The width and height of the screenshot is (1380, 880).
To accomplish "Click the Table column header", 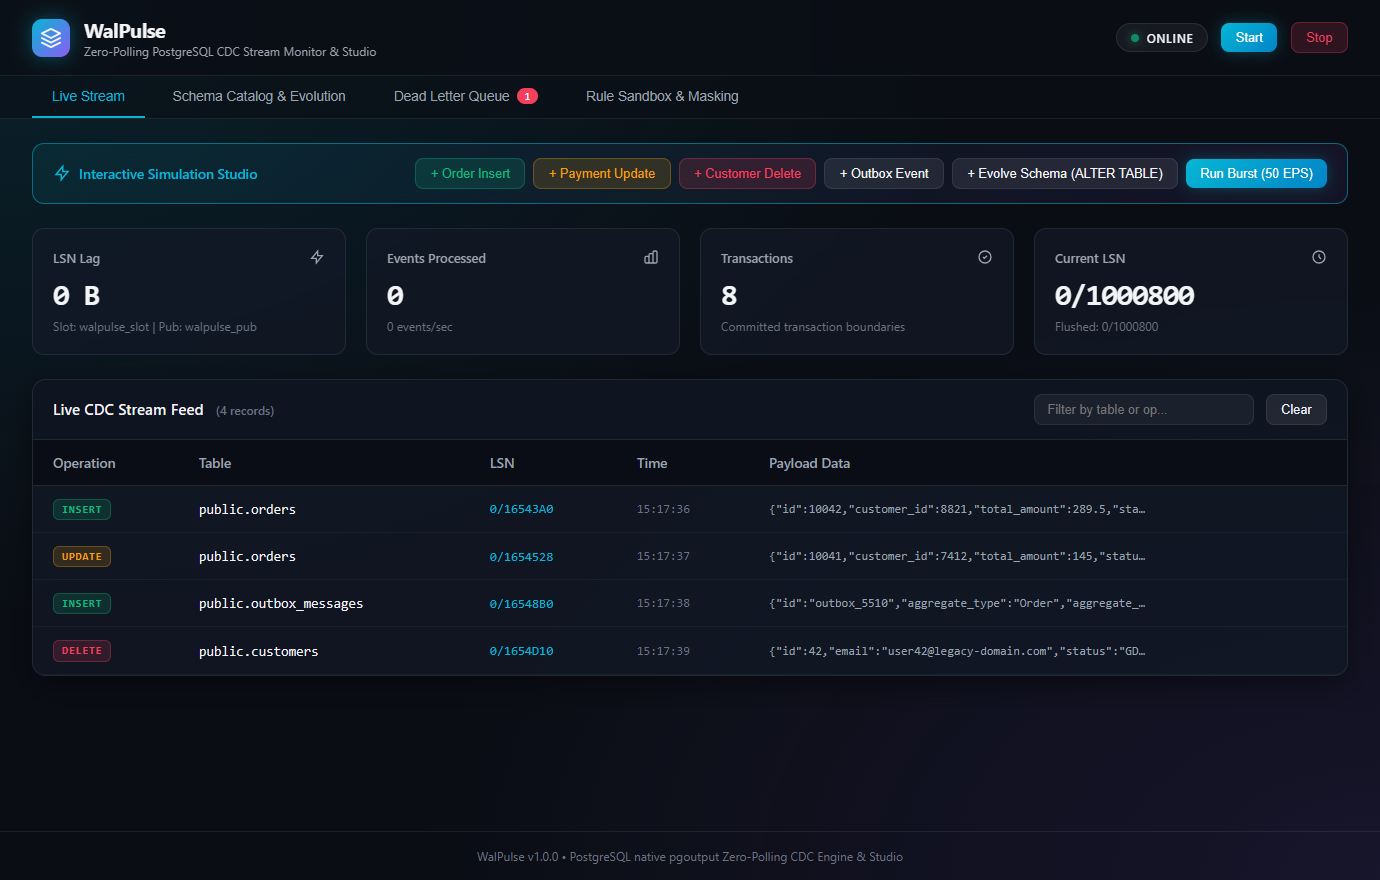I will tap(215, 463).
